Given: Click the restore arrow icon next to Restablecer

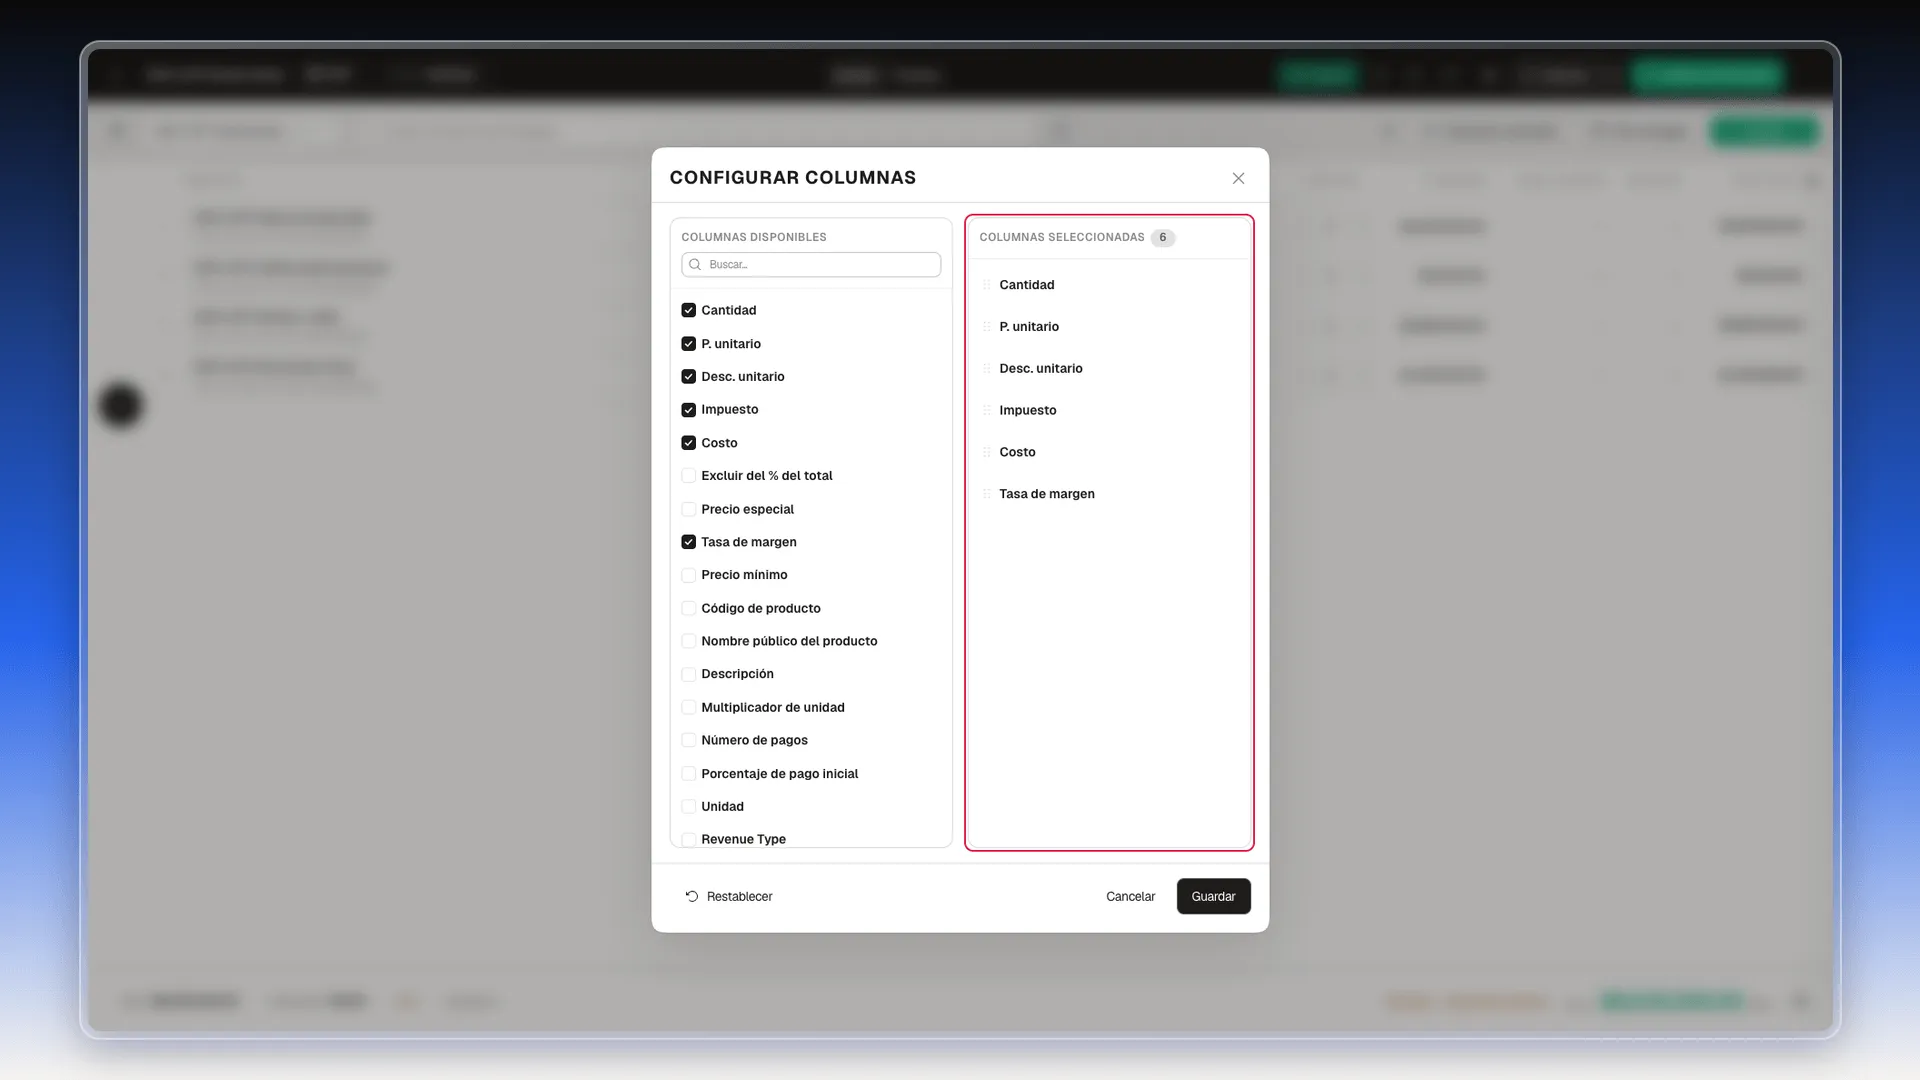Looking at the screenshot, I should (691, 896).
